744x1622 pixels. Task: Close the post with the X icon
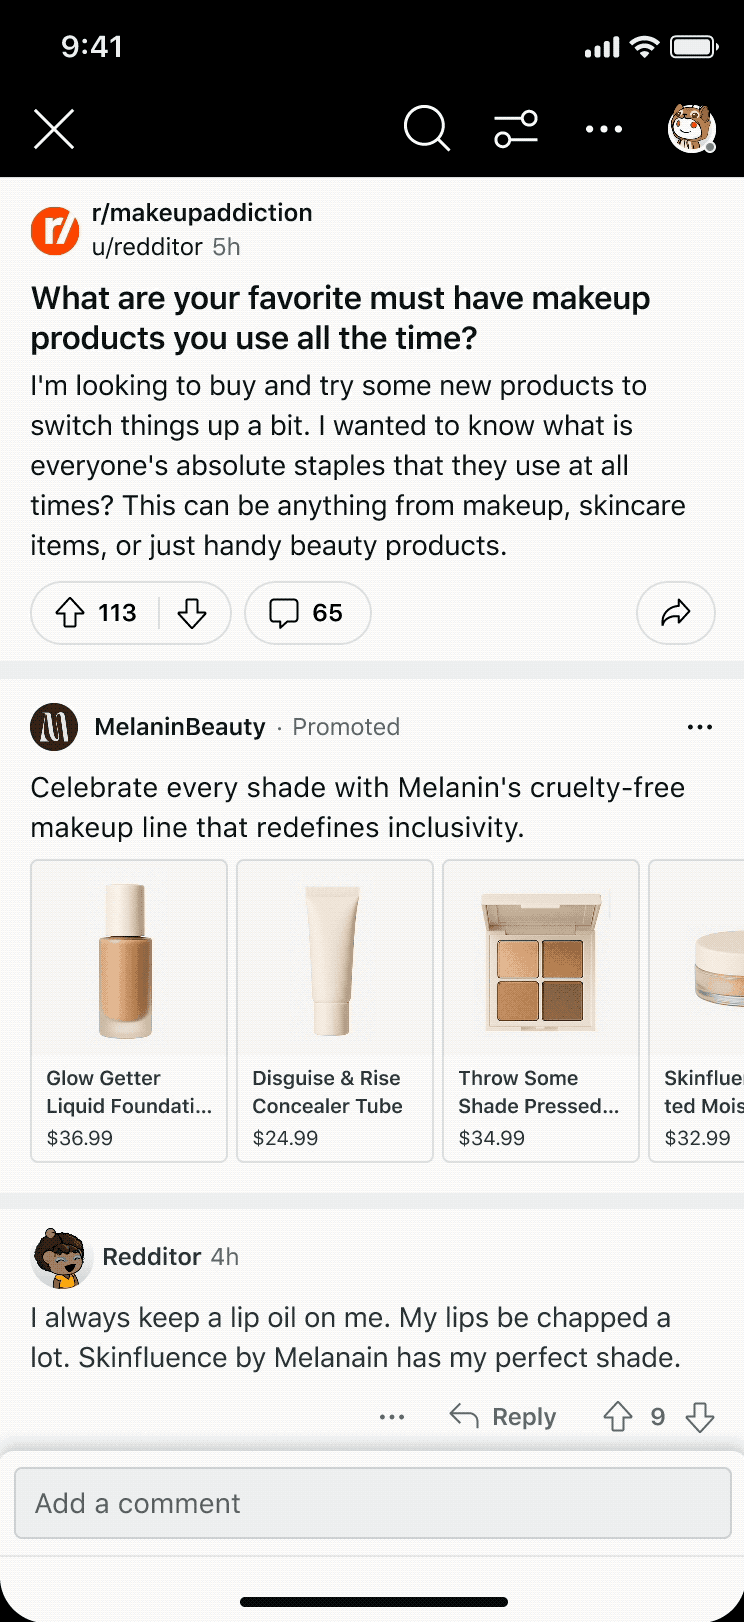pos(54,129)
